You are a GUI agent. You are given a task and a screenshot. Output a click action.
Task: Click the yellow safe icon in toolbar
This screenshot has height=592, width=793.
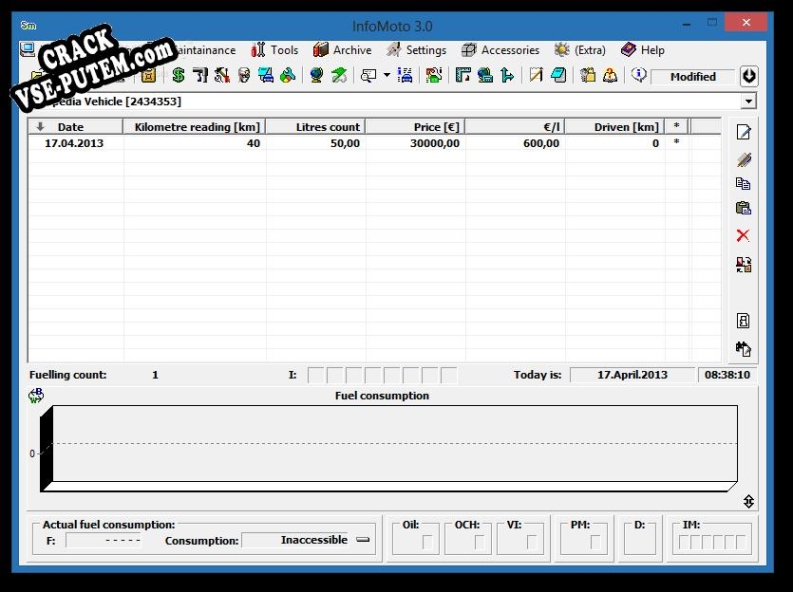click(148, 76)
